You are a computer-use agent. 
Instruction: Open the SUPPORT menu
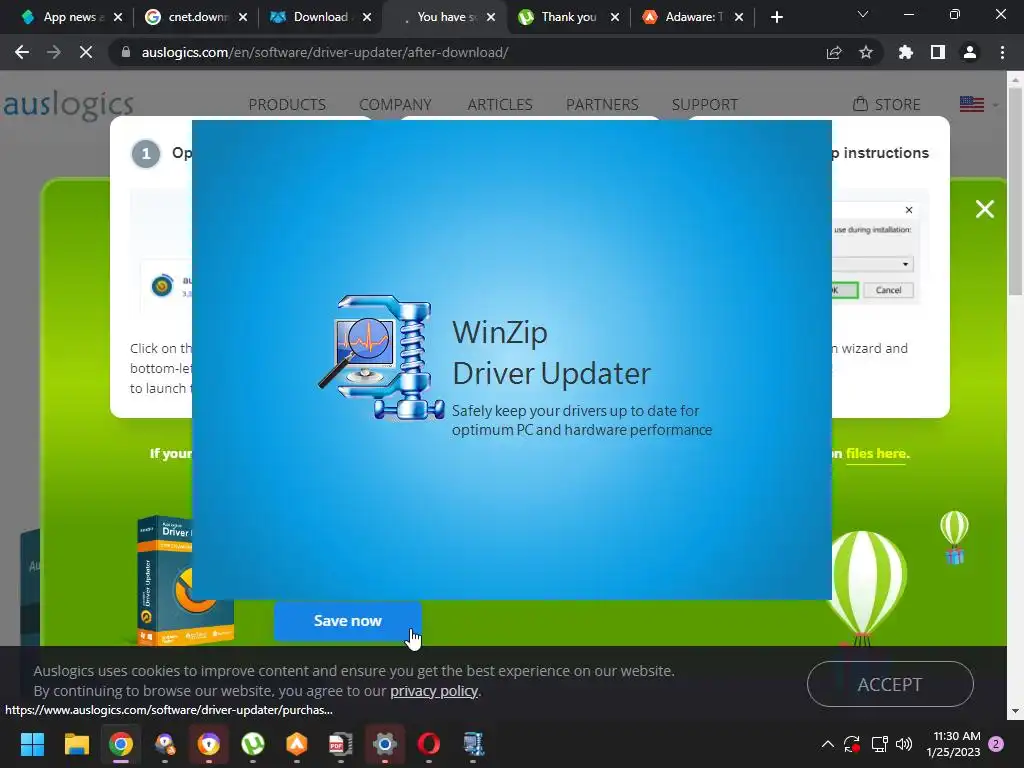coord(705,104)
